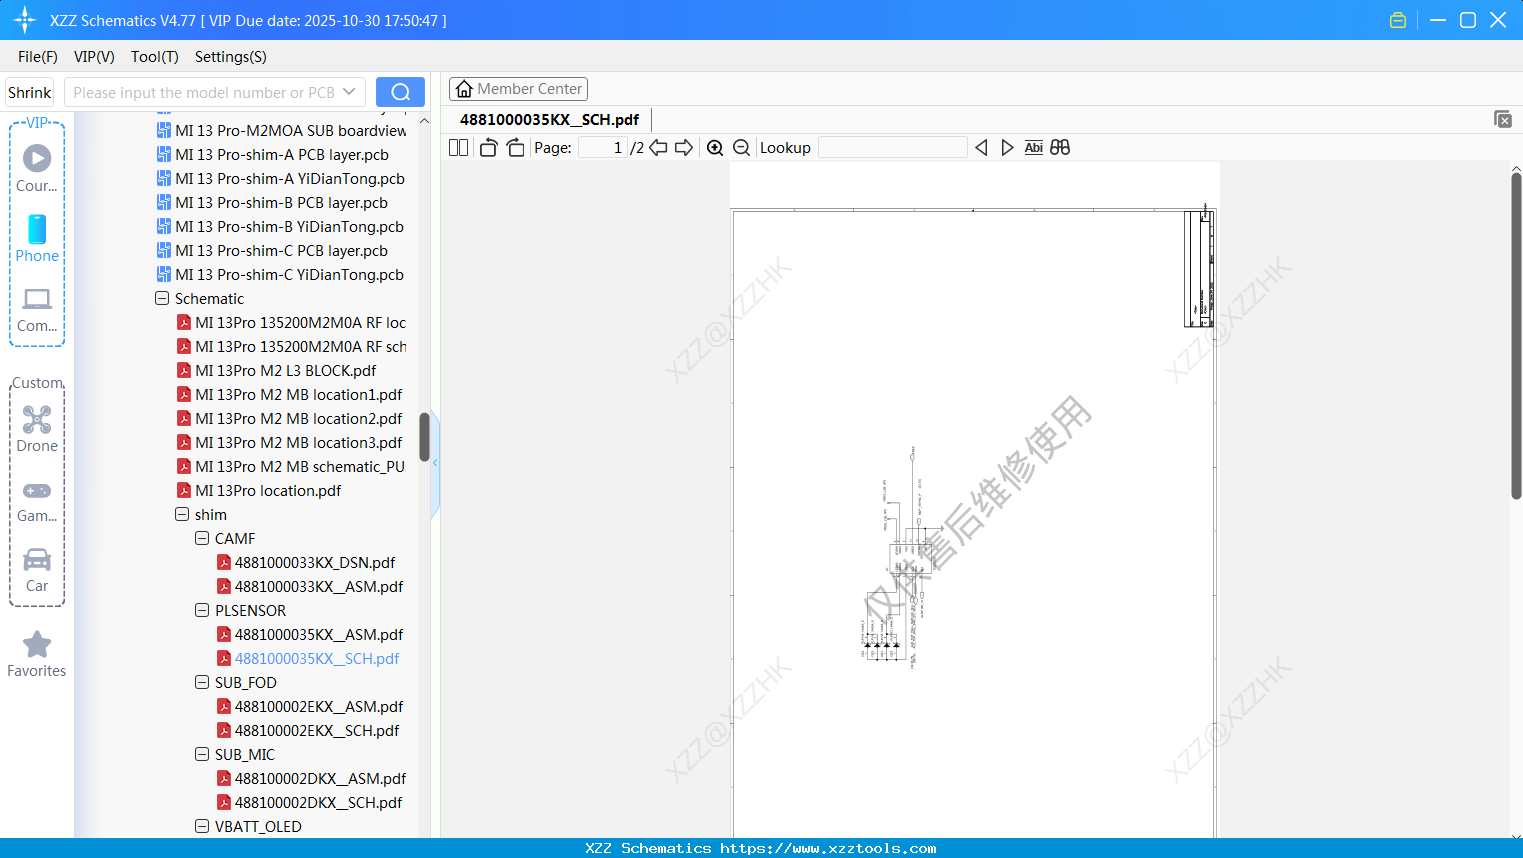This screenshot has height=858, width=1523.
Task: Click inside the Lookup search field
Action: [891, 147]
